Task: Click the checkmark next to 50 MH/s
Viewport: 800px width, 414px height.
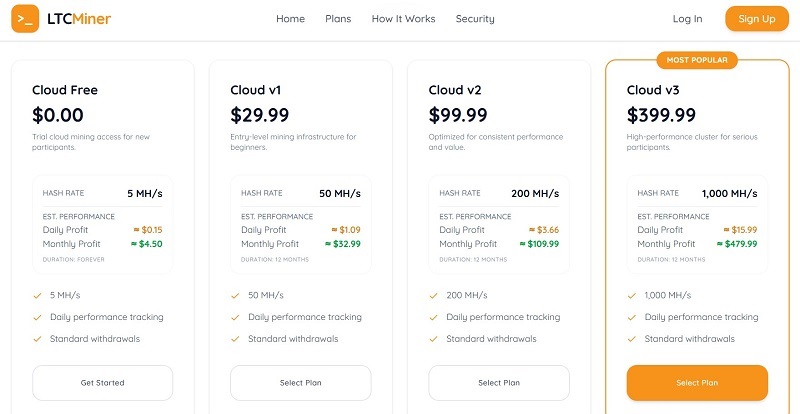Action: tap(235, 296)
